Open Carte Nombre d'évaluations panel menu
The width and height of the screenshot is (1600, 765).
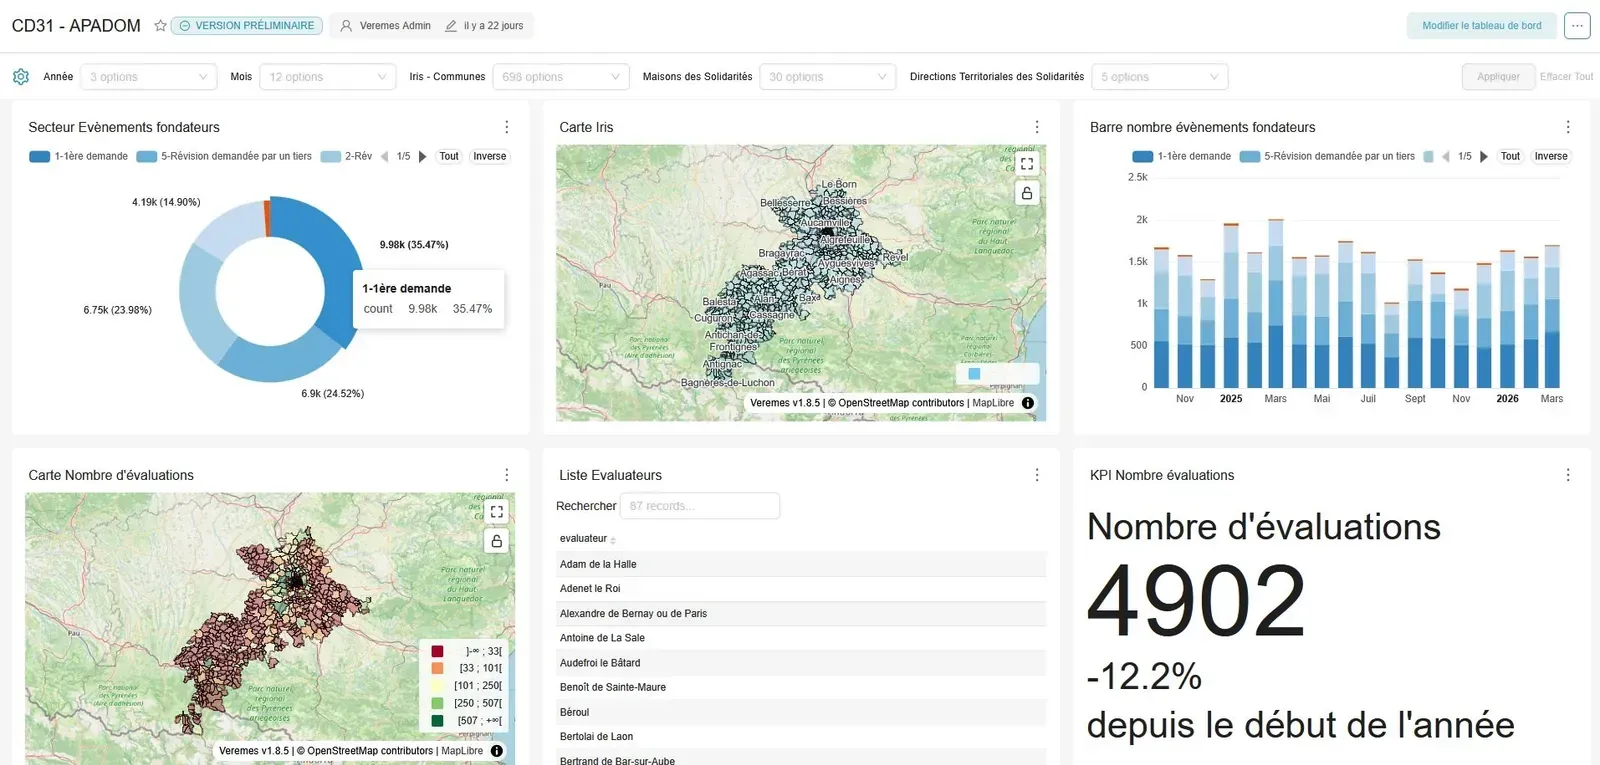507,475
